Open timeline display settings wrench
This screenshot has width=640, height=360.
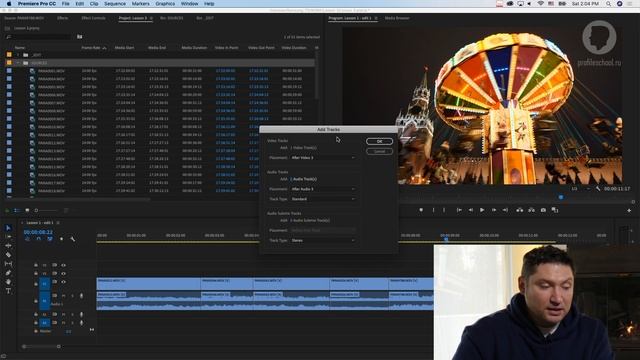73,239
